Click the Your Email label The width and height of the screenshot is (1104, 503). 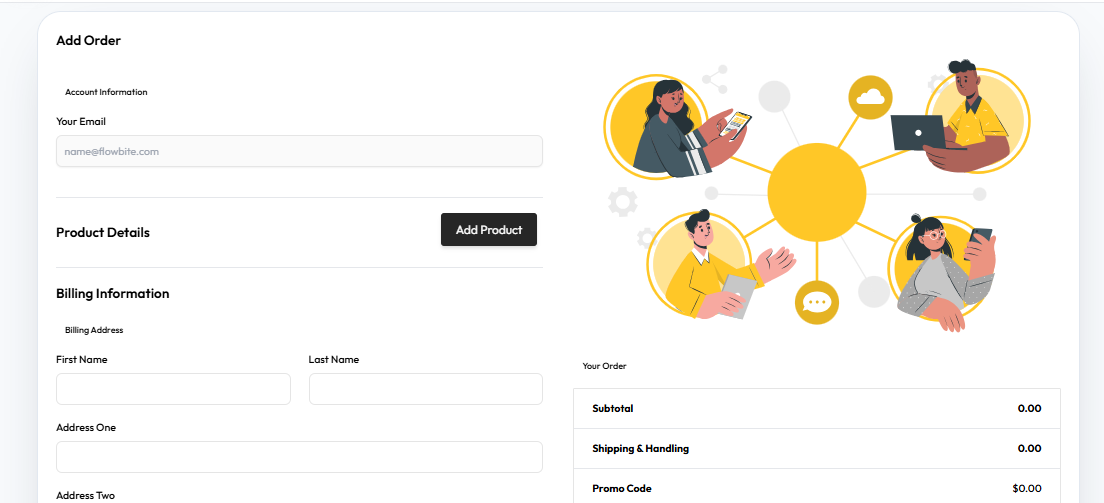[81, 121]
